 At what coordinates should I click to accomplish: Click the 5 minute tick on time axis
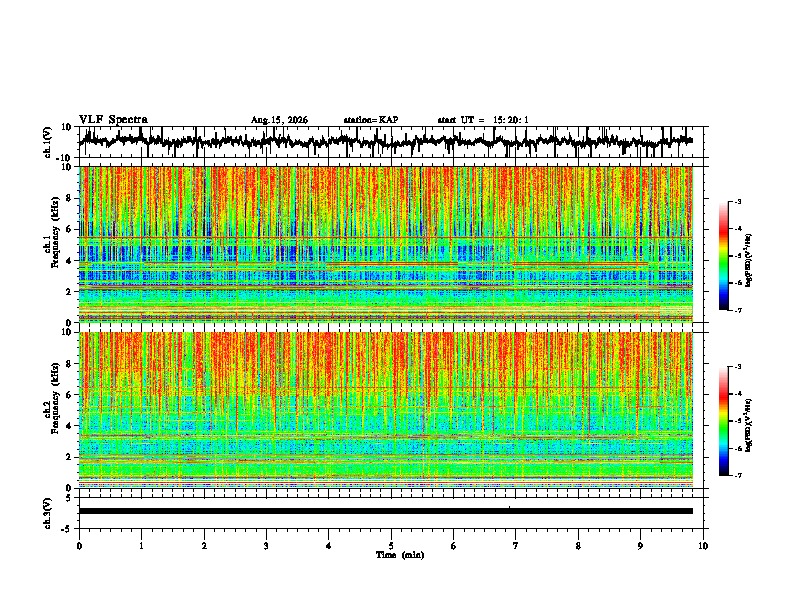point(391,546)
